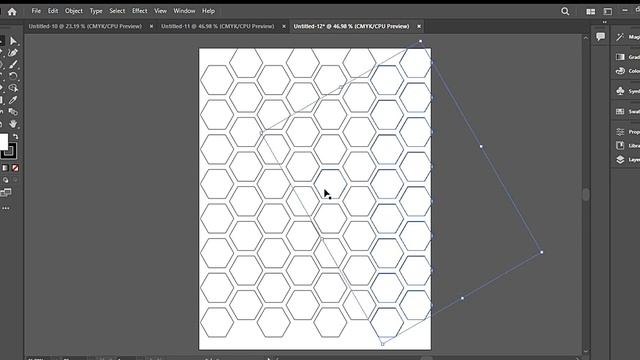
Task: Swap fill and stroke colors
Action: (x=16, y=136)
